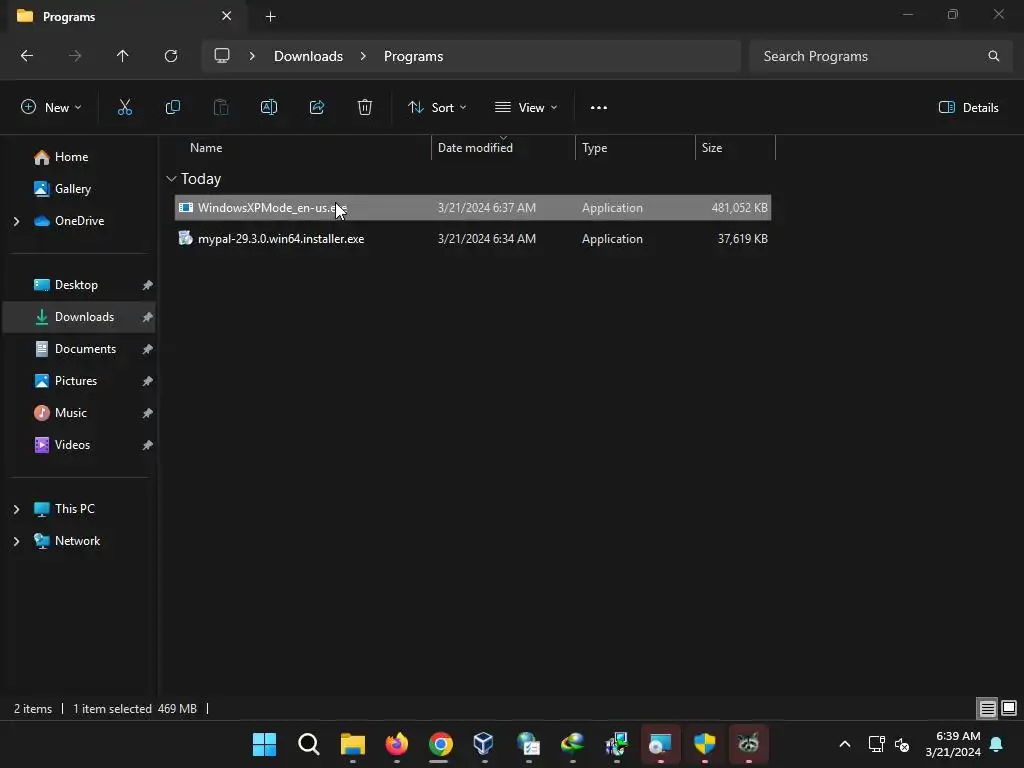Expand chevron before Downloads in address bar
Viewport: 1024px width, 768px height.
(x=252, y=56)
